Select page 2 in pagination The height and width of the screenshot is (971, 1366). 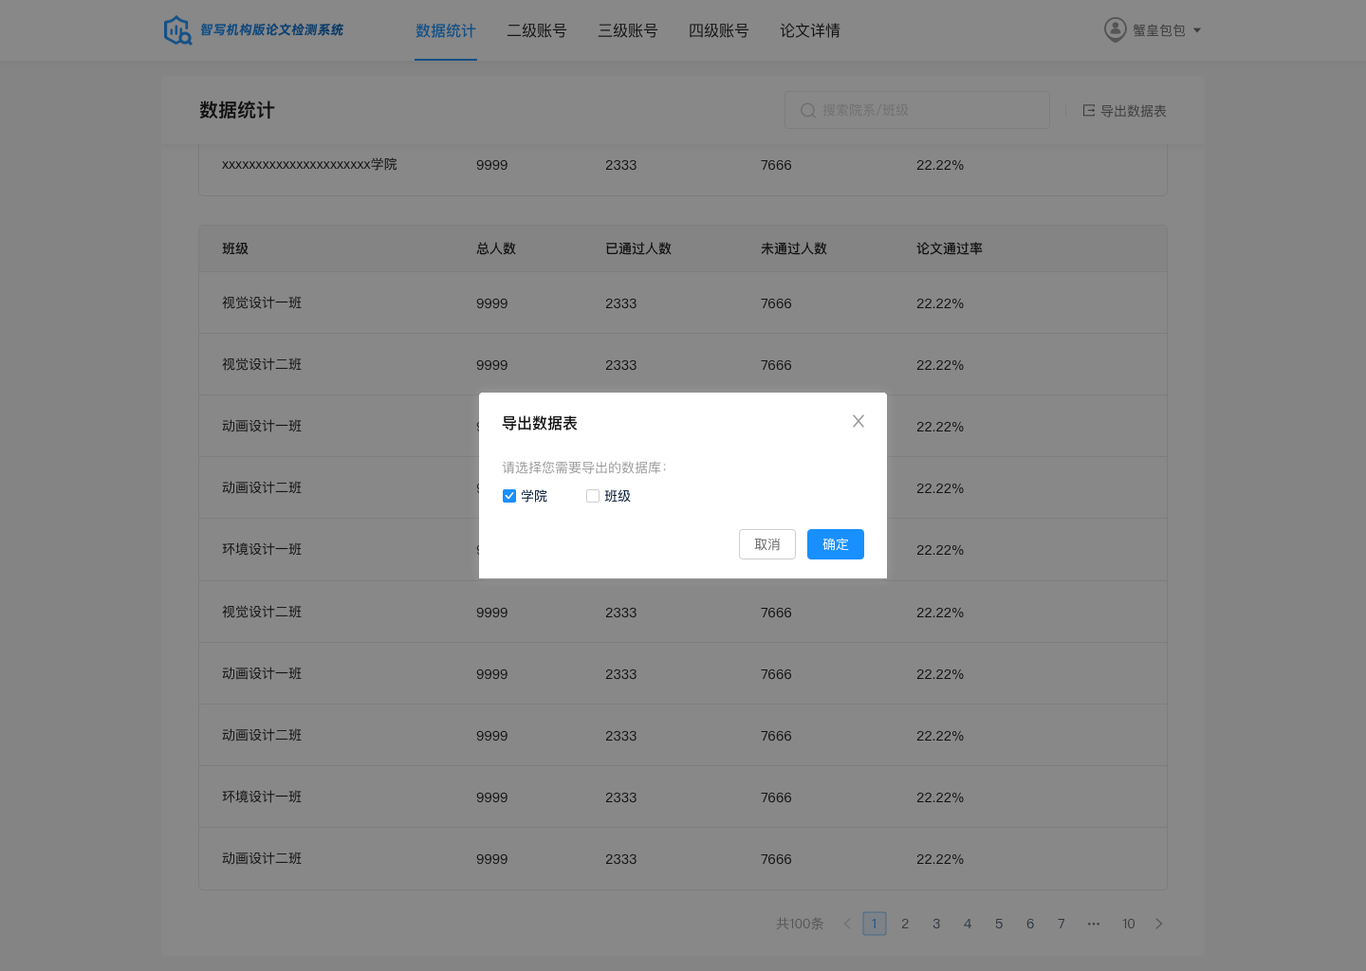(905, 924)
